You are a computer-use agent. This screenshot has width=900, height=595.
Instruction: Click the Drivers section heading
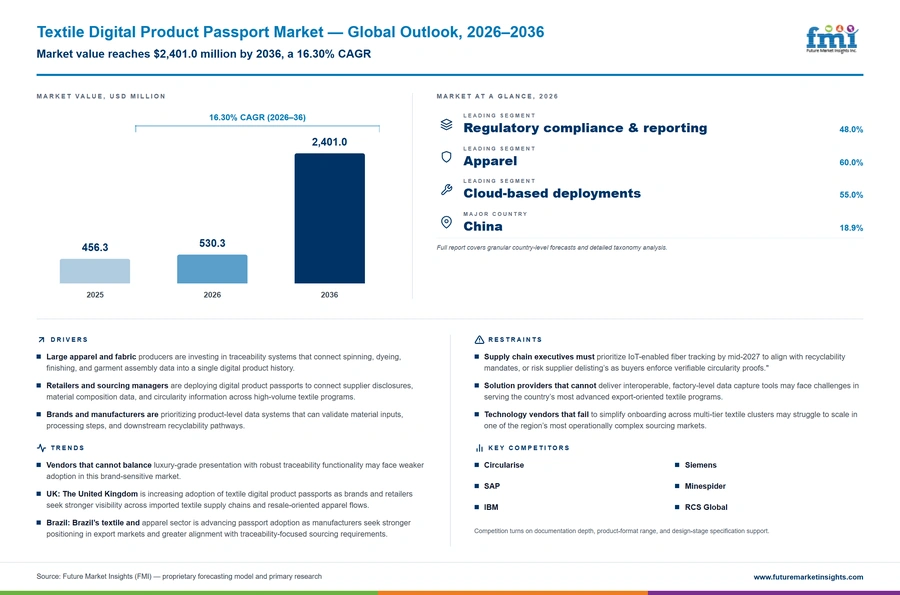(x=69, y=340)
